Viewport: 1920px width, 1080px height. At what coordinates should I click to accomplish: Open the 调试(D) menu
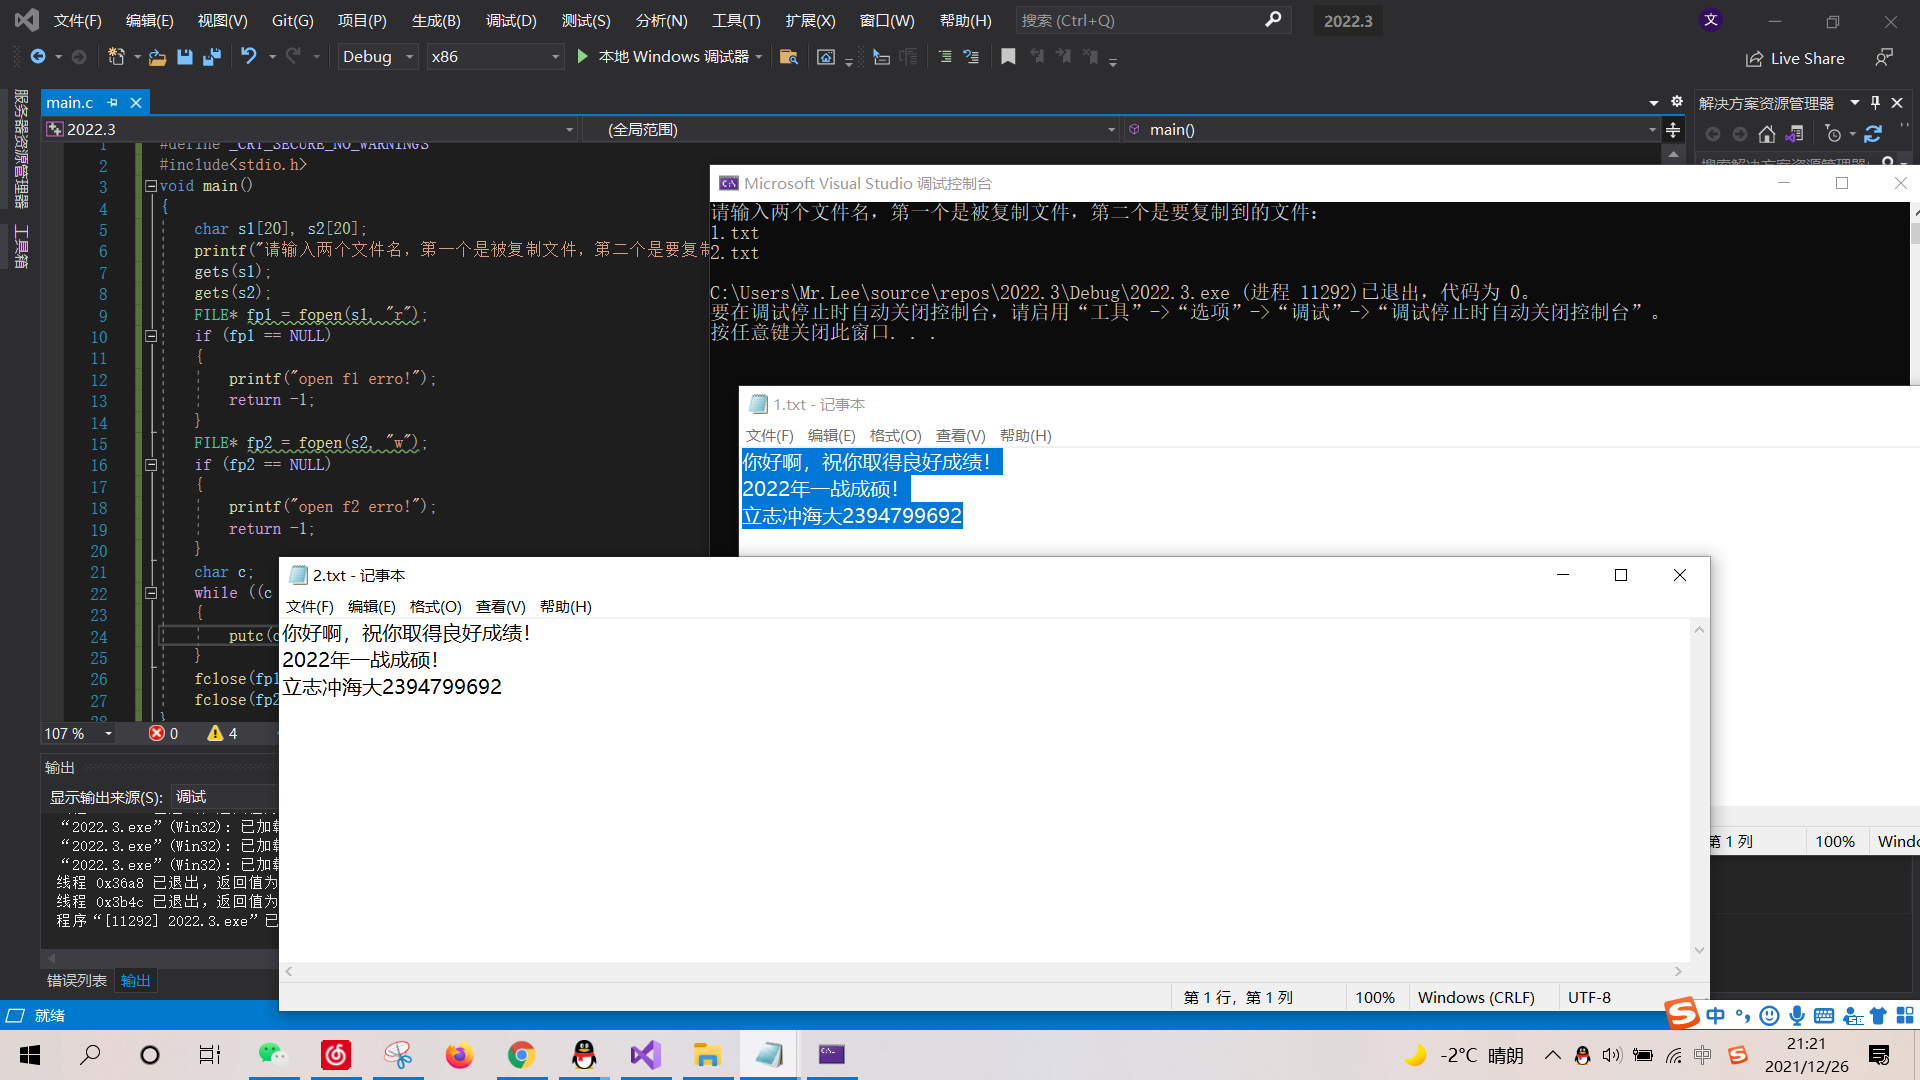click(511, 20)
